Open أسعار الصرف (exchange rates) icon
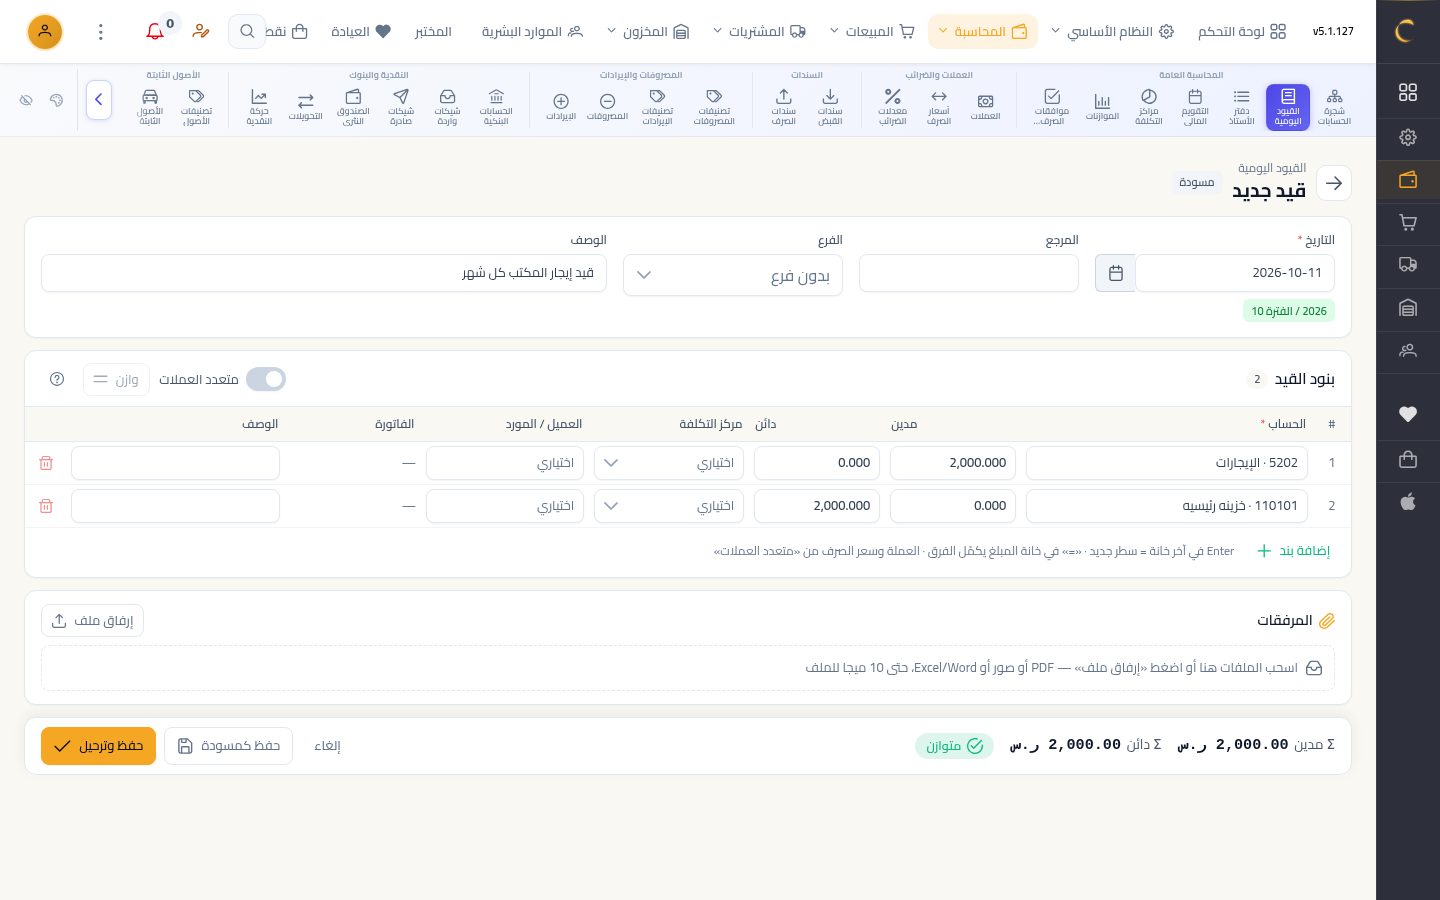Screen dimensions: 1440x900 coord(939,107)
